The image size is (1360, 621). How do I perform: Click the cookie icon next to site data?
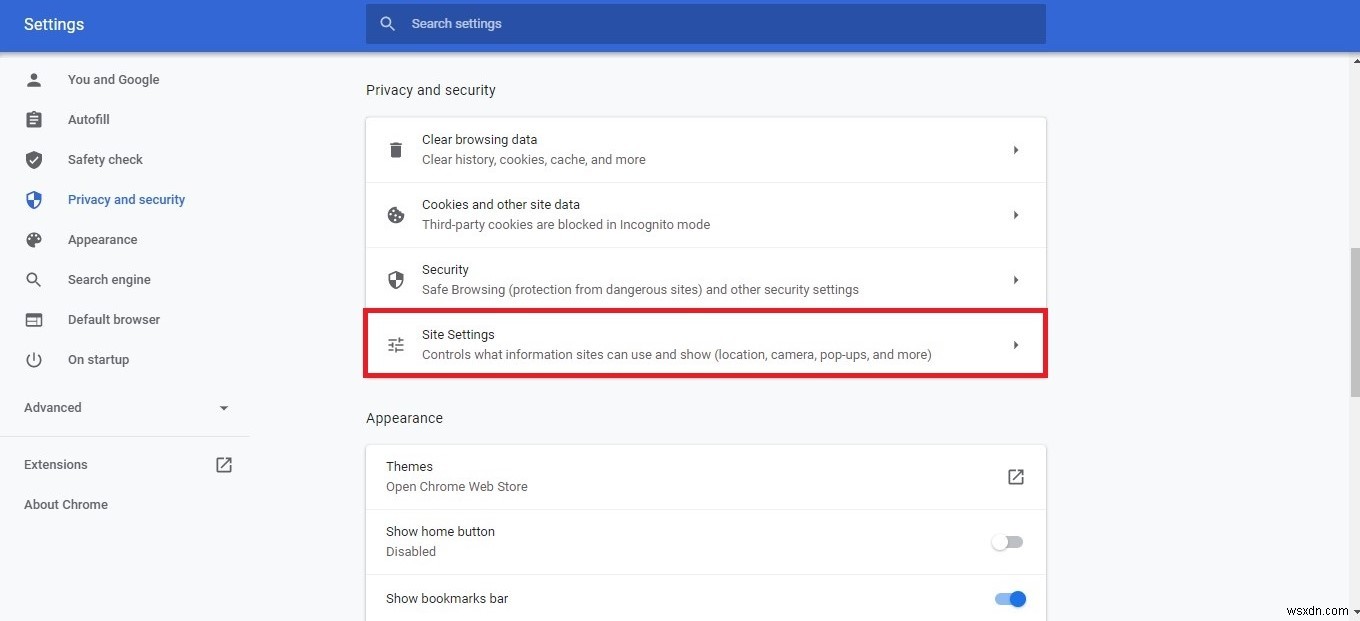pyautogui.click(x=396, y=214)
